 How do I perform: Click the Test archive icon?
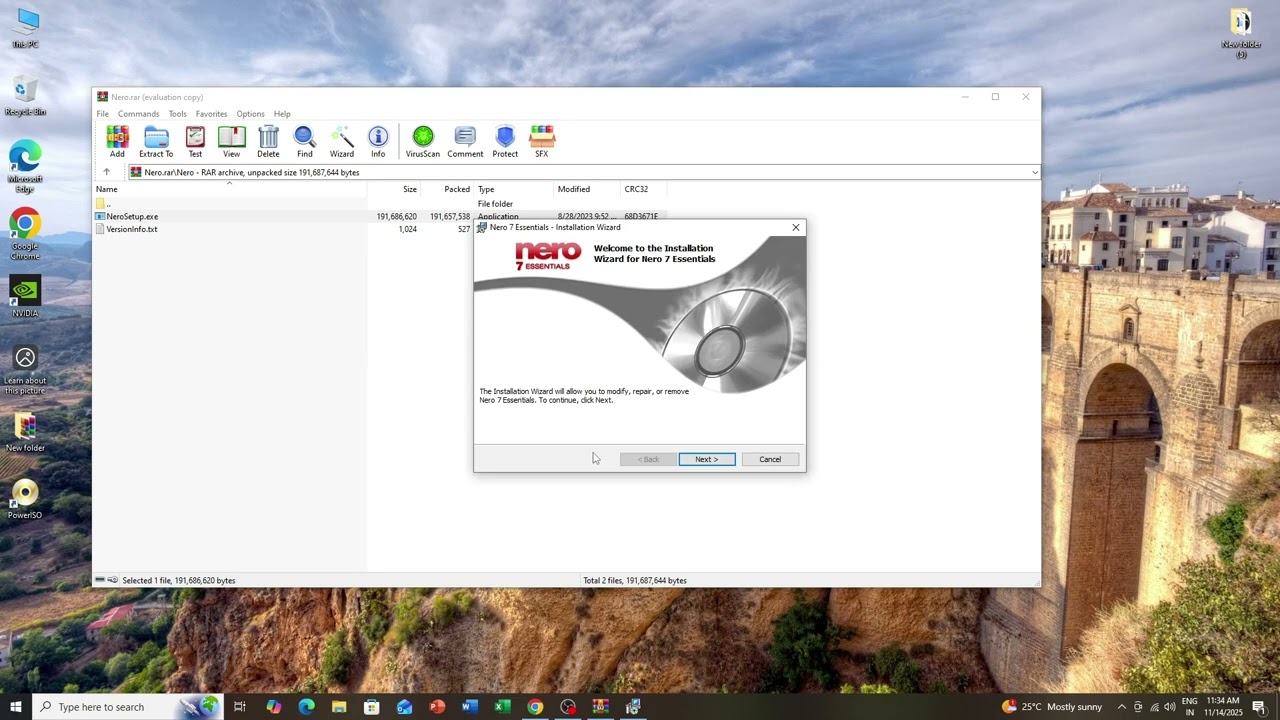click(x=195, y=142)
